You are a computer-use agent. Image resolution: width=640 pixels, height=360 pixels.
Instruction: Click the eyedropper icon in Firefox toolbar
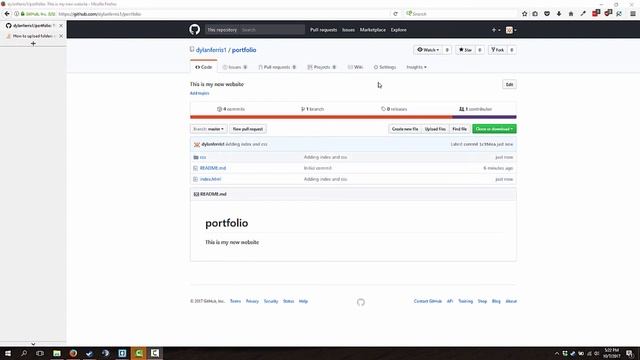click(583, 14)
